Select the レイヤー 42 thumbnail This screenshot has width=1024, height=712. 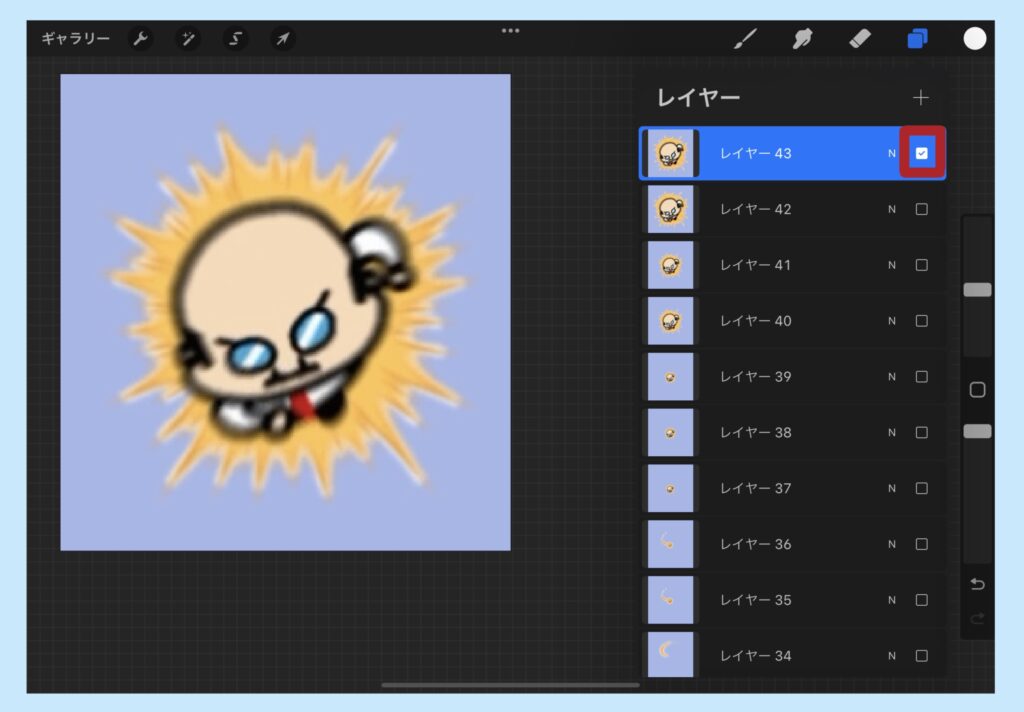click(670, 209)
